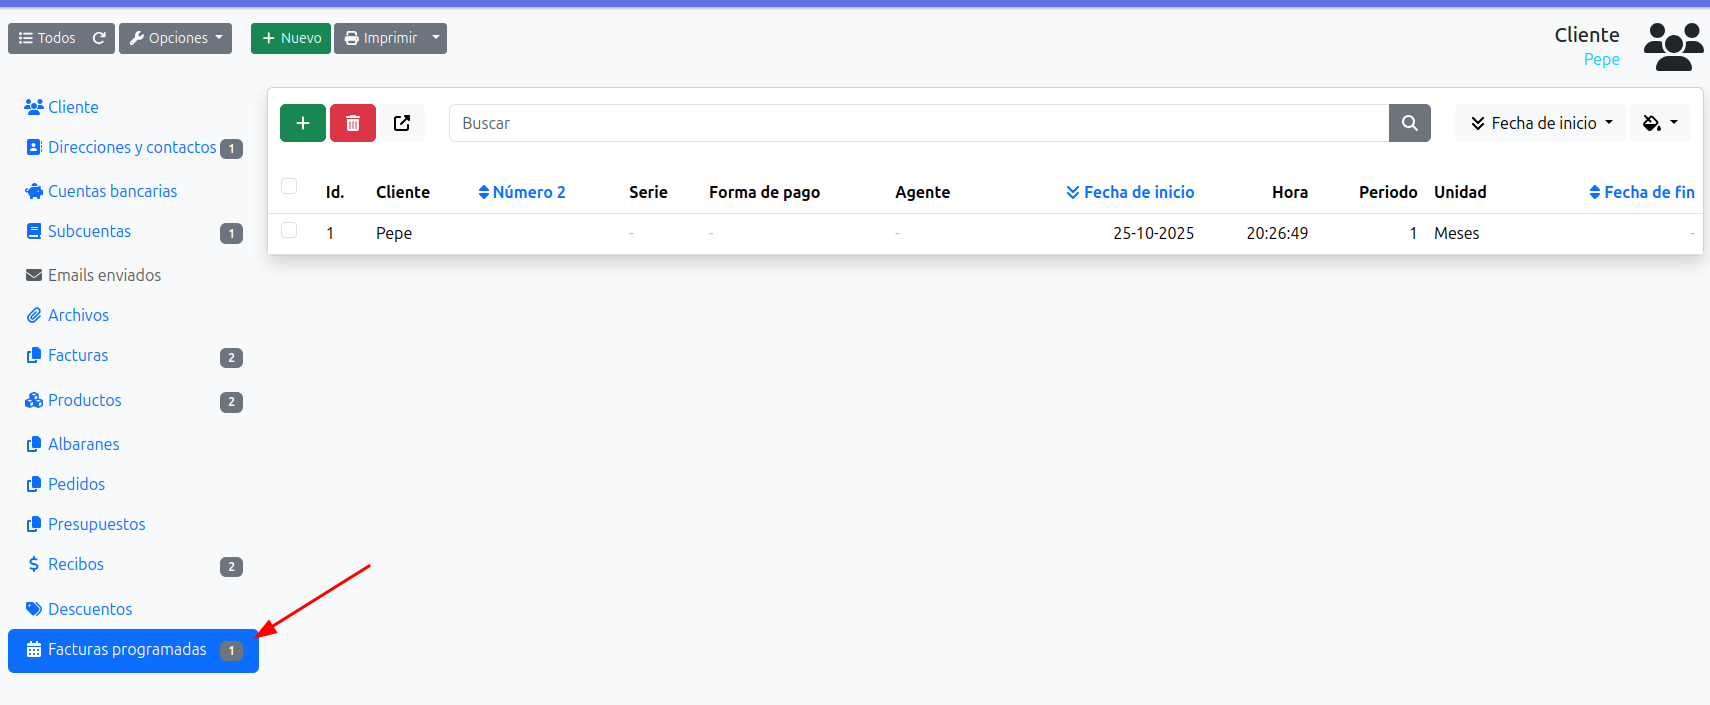Click the refresh icon beside Todos
1710x705 pixels.
tap(99, 38)
